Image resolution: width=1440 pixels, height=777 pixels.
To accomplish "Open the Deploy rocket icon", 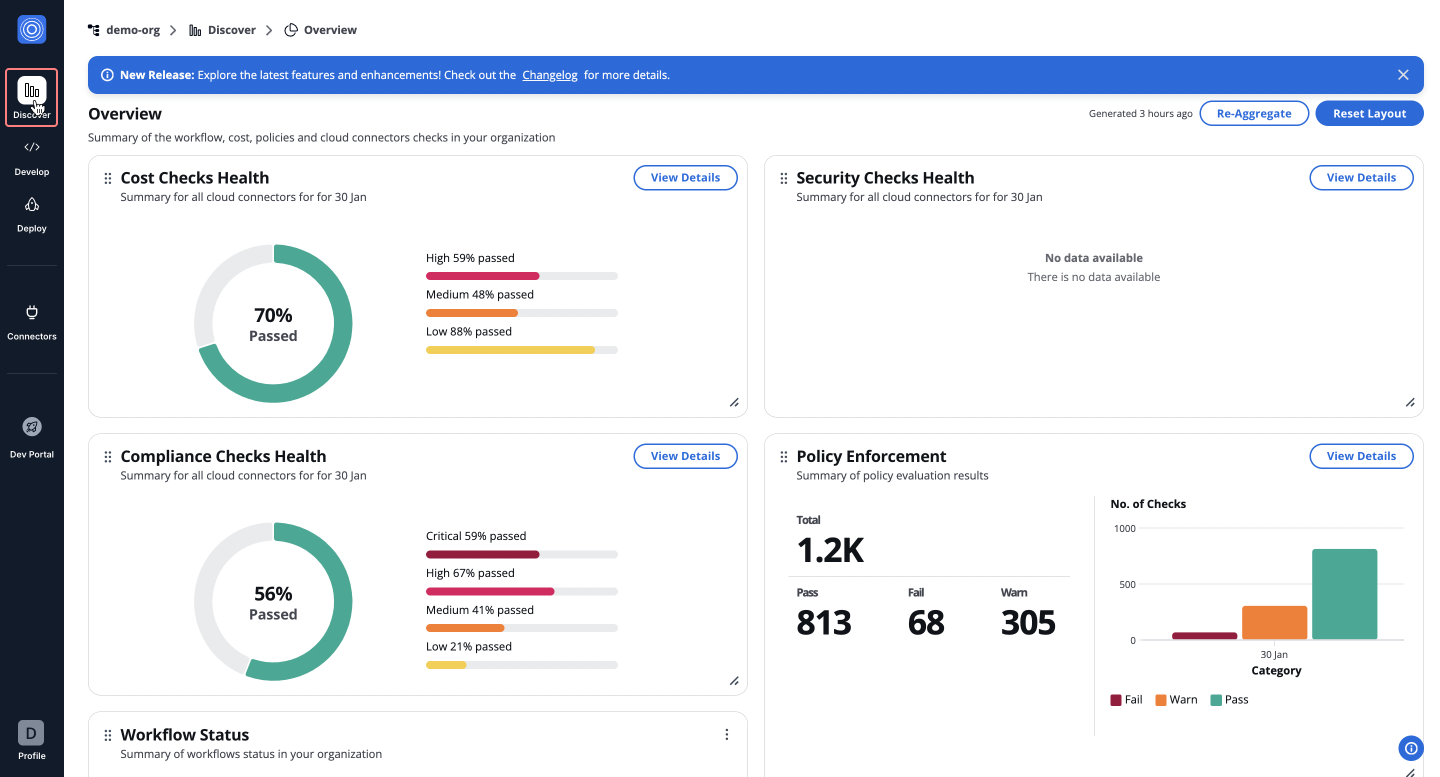I will (x=32, y=205).
